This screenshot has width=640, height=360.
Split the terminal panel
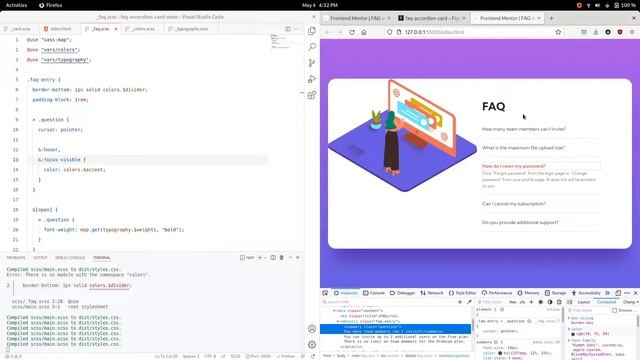(x=273, y=258)
